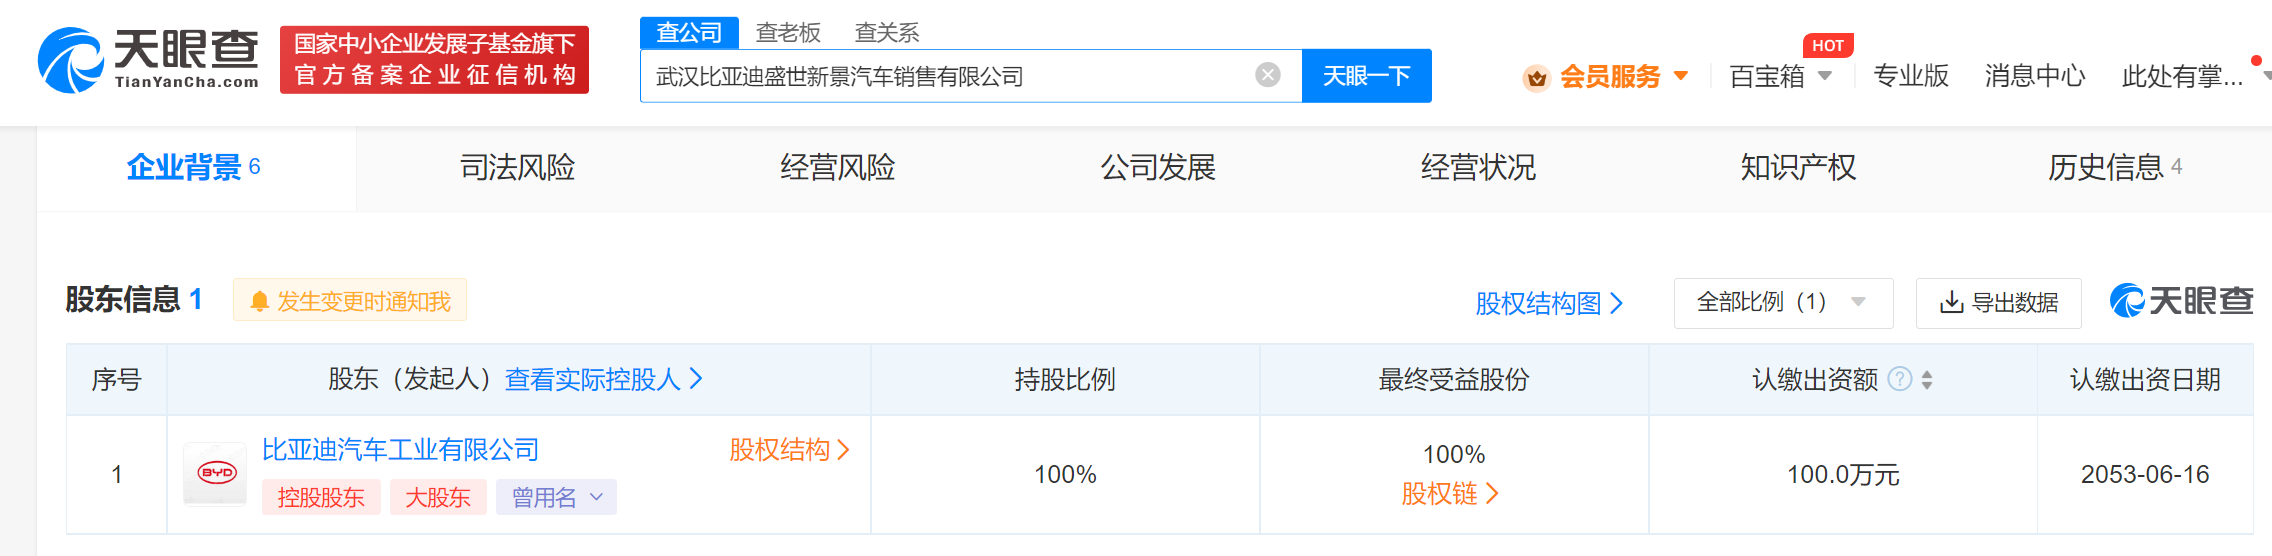Sort by 认缴出资额 arrows
Screen dimensions: 2272x556
coord(1927,380)
